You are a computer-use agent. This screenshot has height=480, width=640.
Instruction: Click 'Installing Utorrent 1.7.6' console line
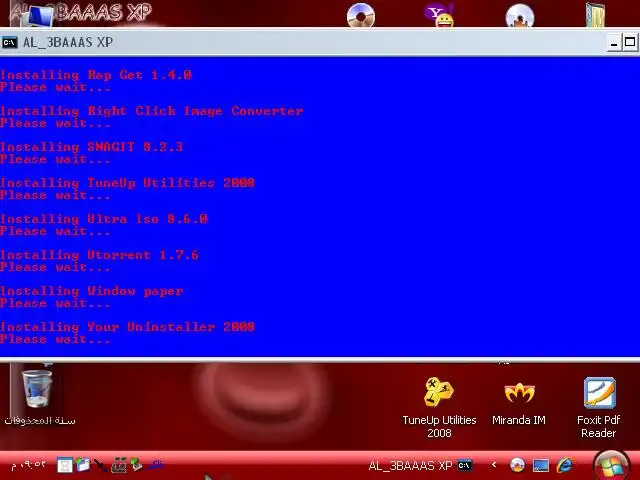[99, 255]
